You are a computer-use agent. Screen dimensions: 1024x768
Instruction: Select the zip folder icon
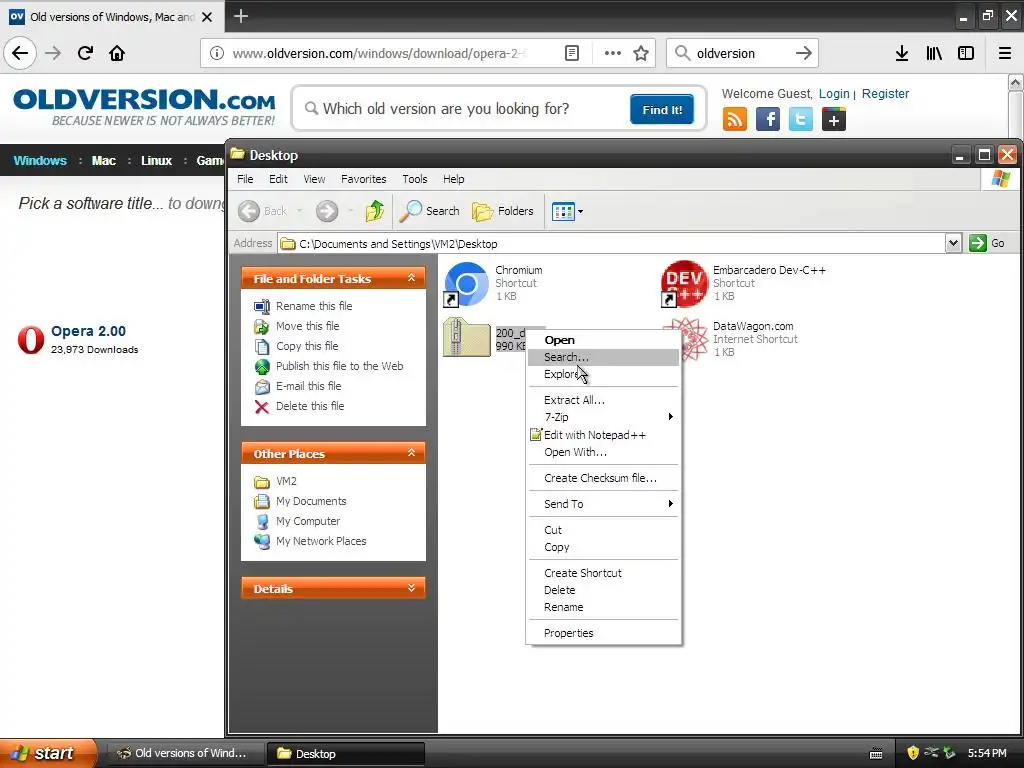point(466,337)
